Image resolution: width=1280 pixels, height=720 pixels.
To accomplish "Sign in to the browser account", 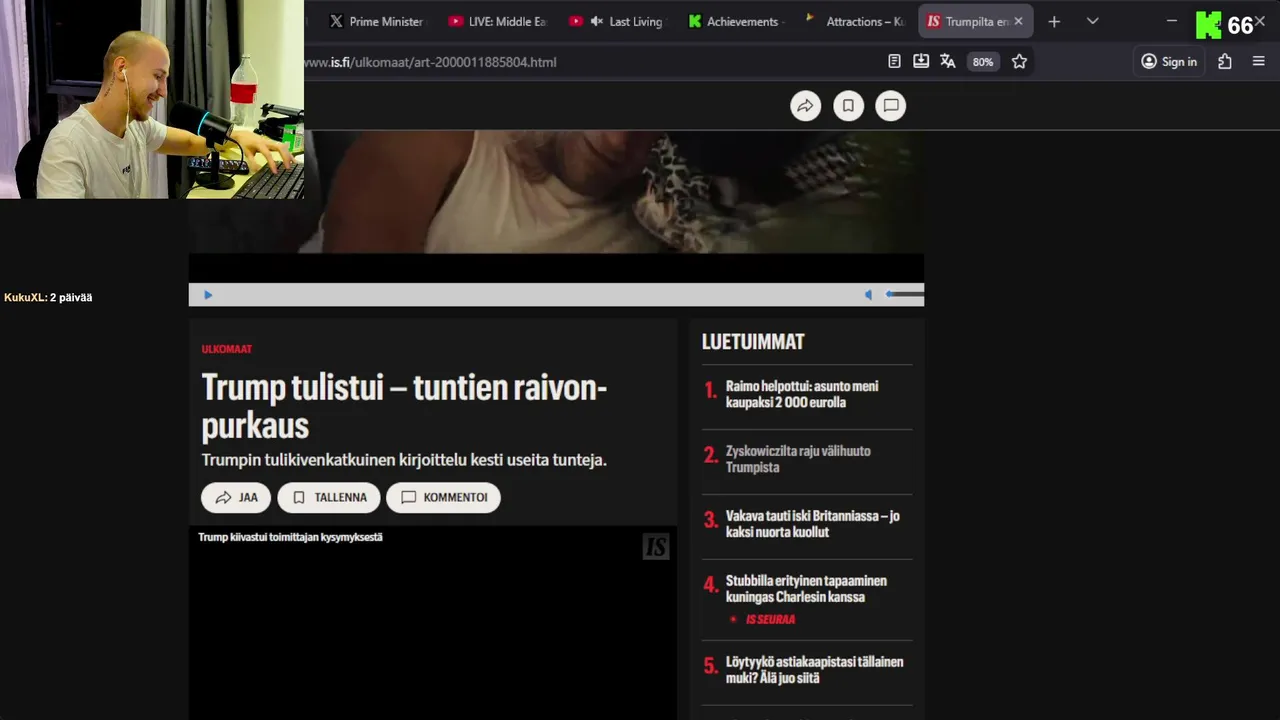I will tap(1169, 61).
